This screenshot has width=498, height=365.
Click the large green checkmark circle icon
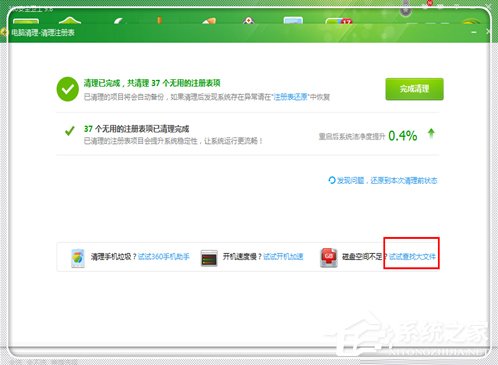[x=68, y=89]
